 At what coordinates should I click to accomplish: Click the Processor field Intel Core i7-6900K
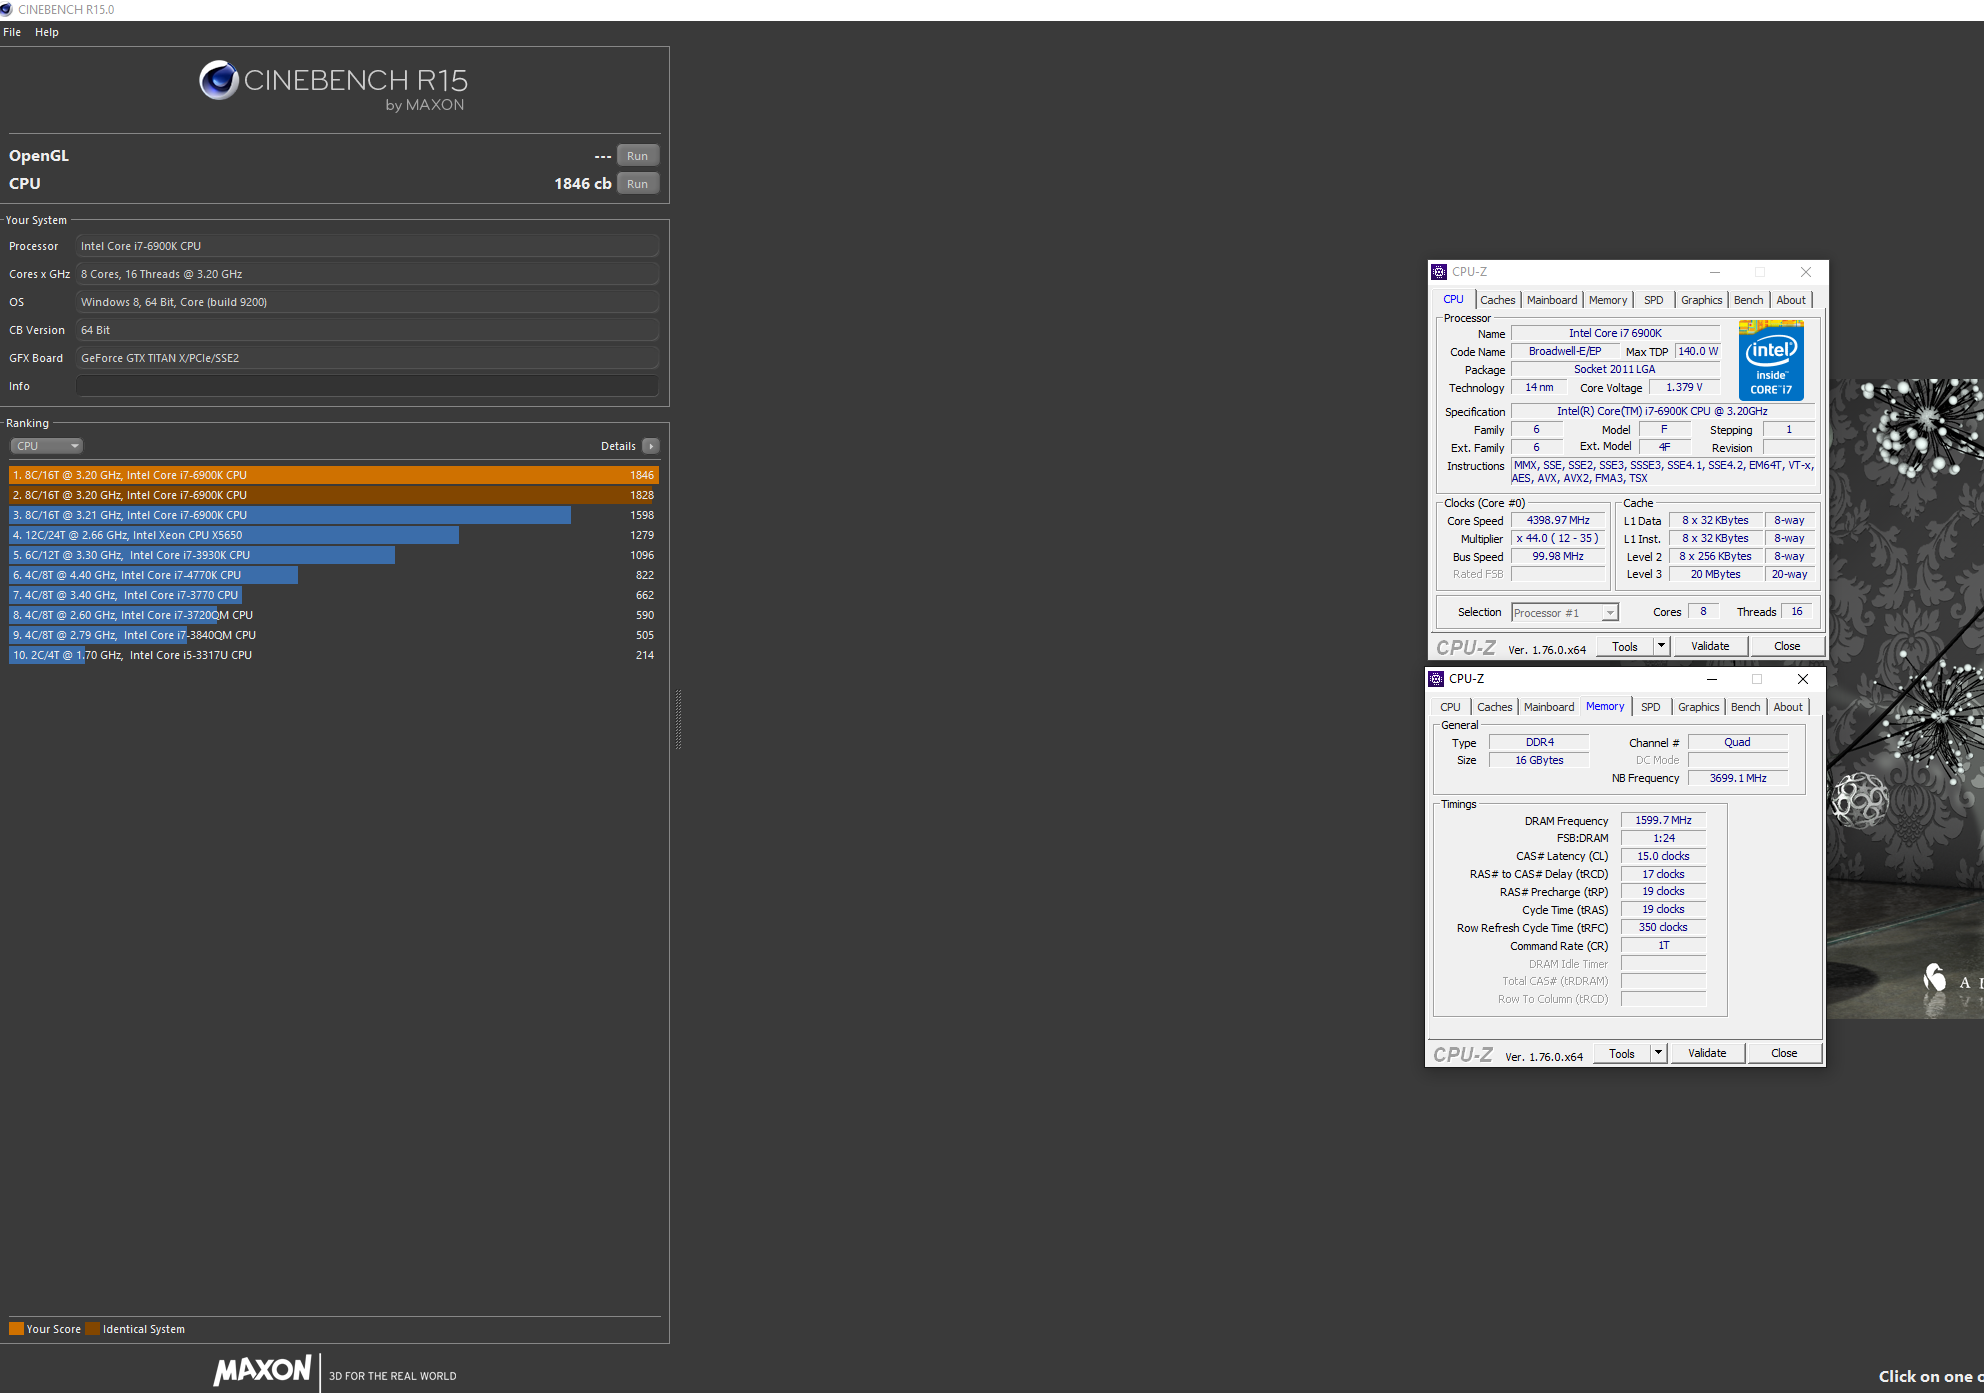click(x=367, y=246)
